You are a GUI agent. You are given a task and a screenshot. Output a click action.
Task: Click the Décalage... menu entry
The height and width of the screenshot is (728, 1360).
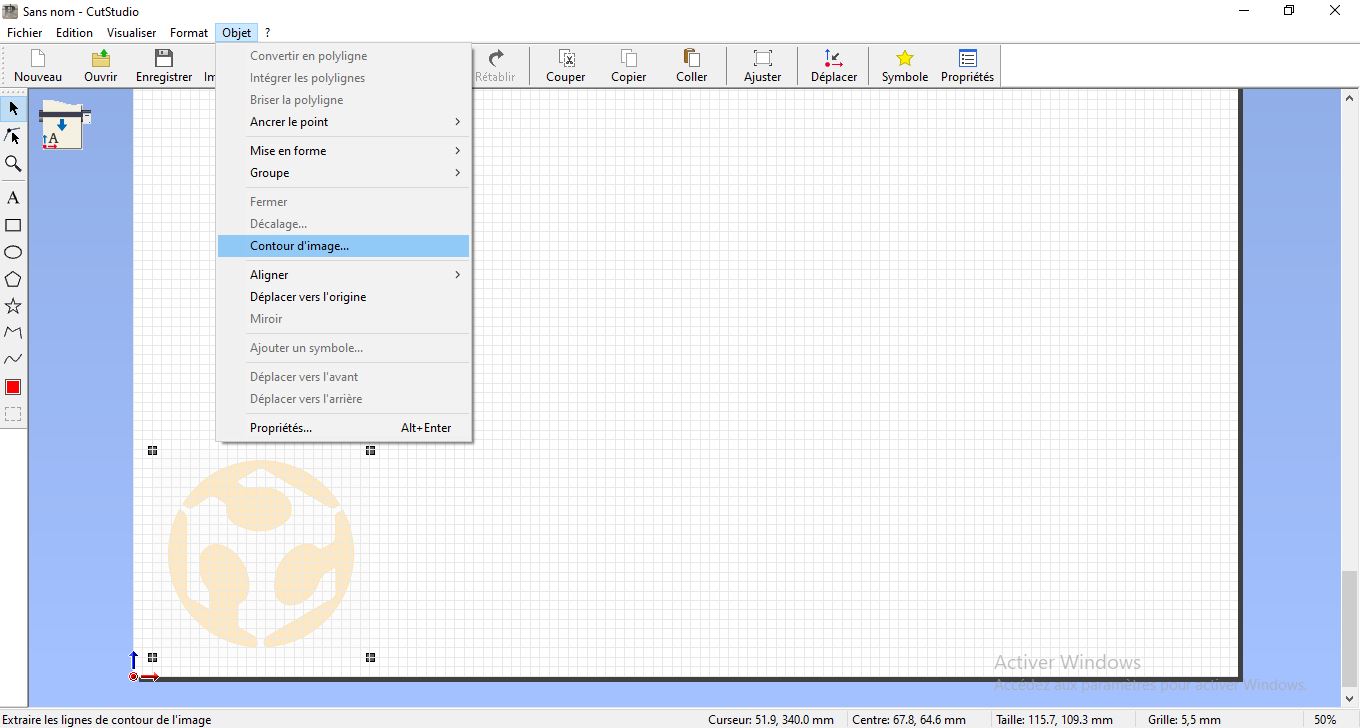tap(343, 224)
